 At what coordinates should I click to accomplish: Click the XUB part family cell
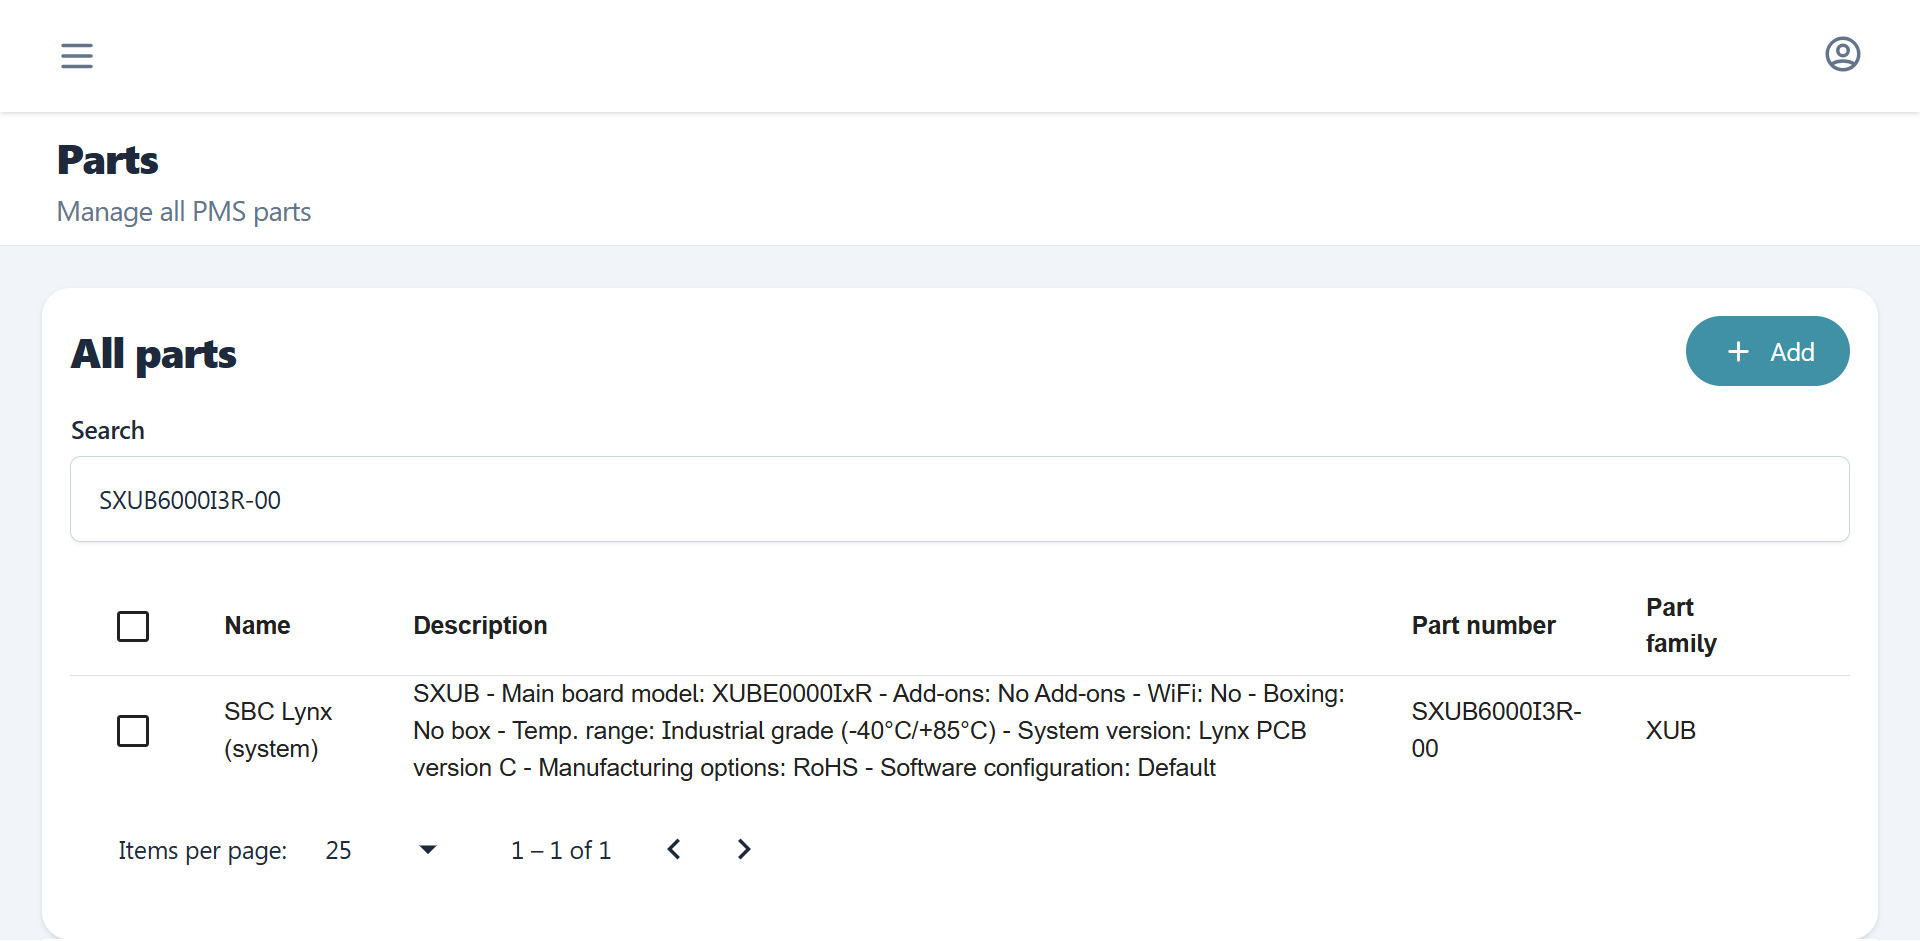click(1671, 731)
